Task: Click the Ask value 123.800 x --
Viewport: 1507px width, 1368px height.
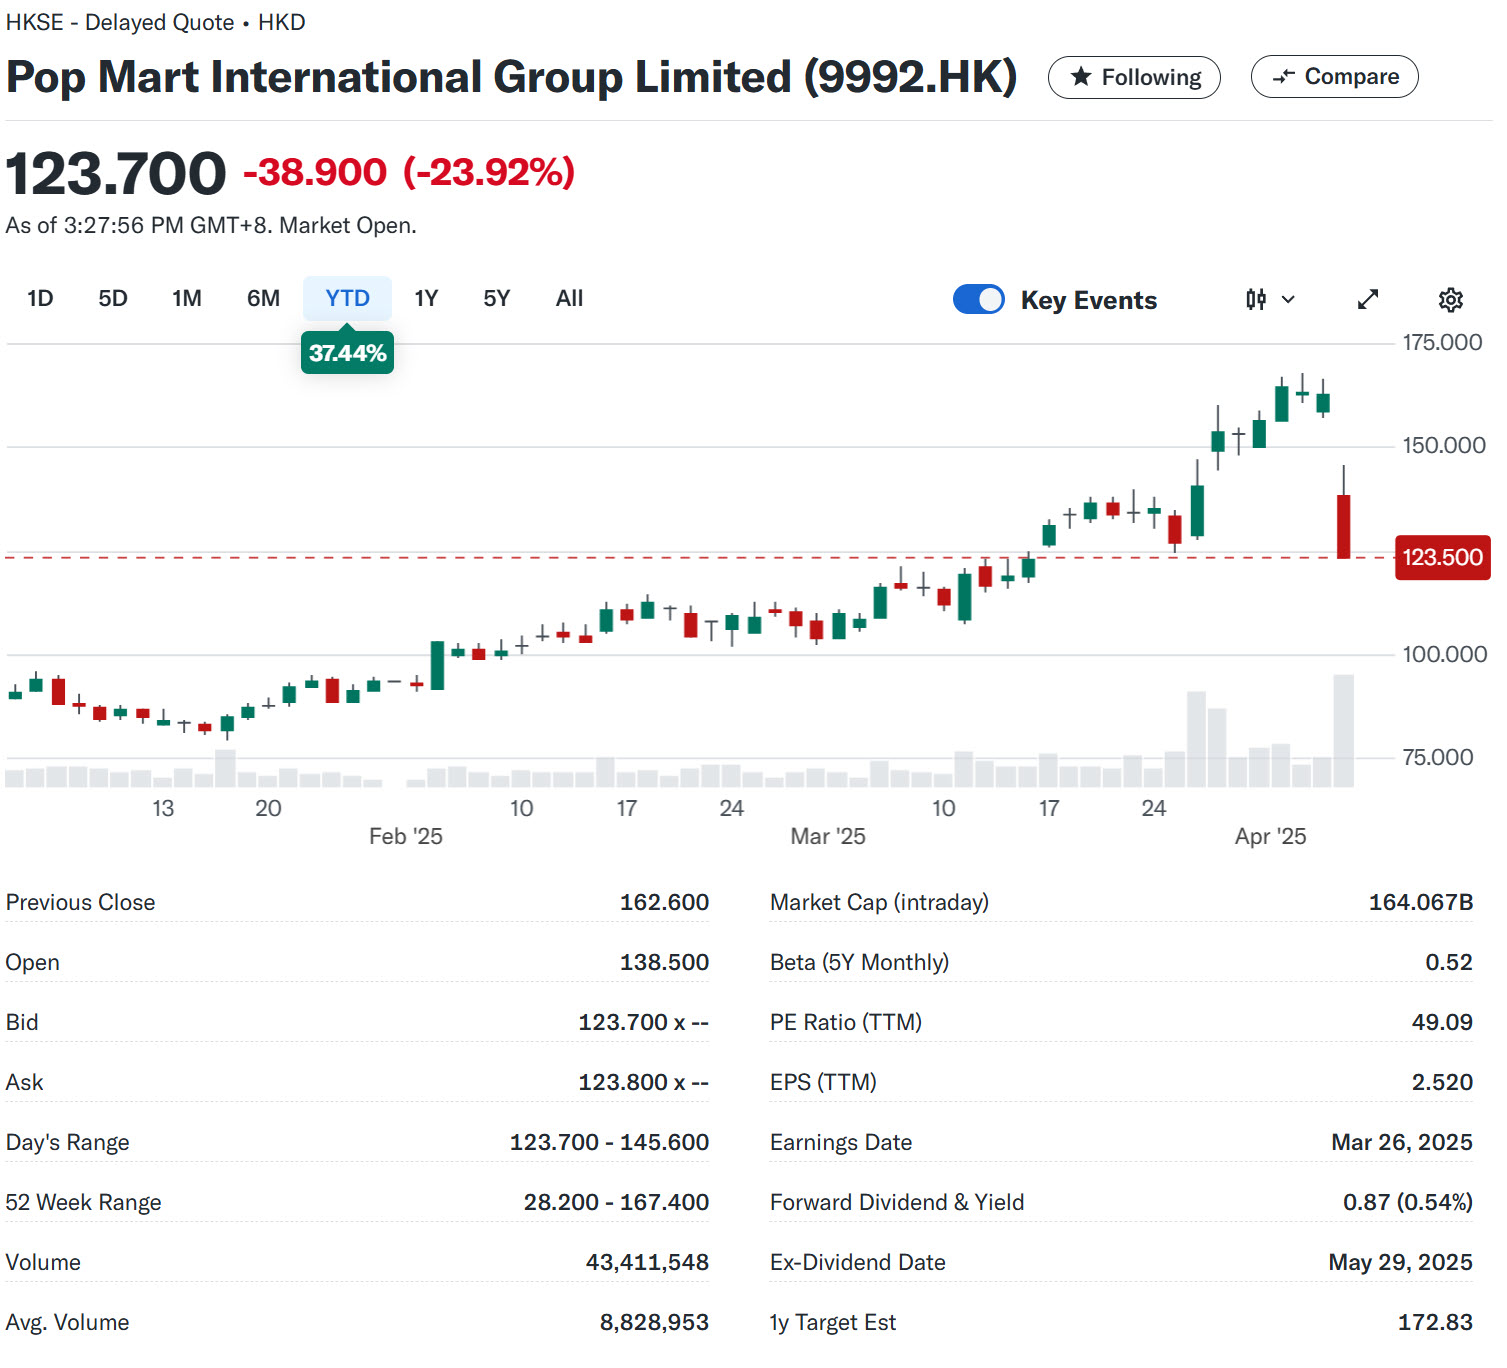Action: (x=643, y=1082)
